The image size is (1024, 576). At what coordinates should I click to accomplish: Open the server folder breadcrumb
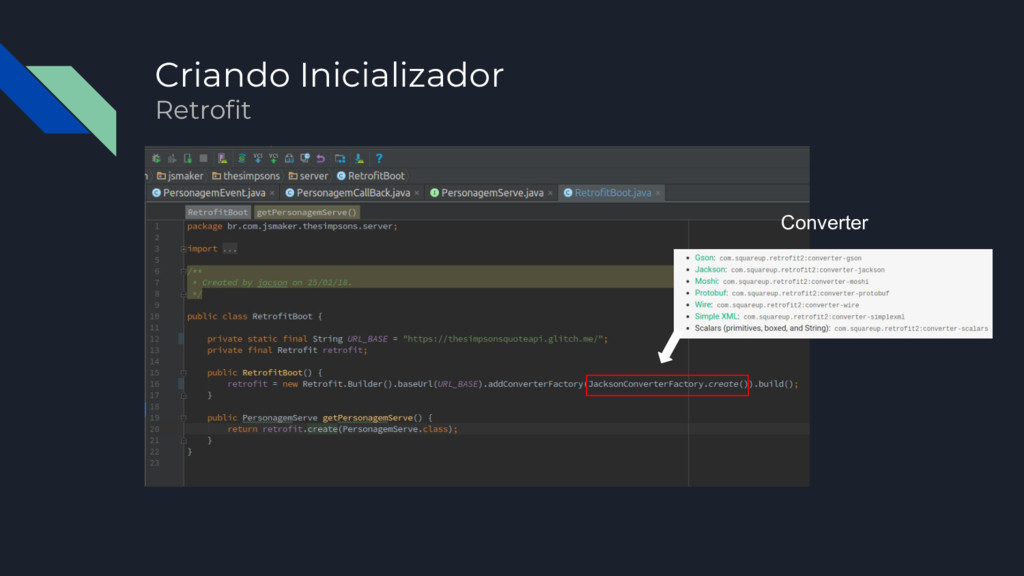[308, 176]
